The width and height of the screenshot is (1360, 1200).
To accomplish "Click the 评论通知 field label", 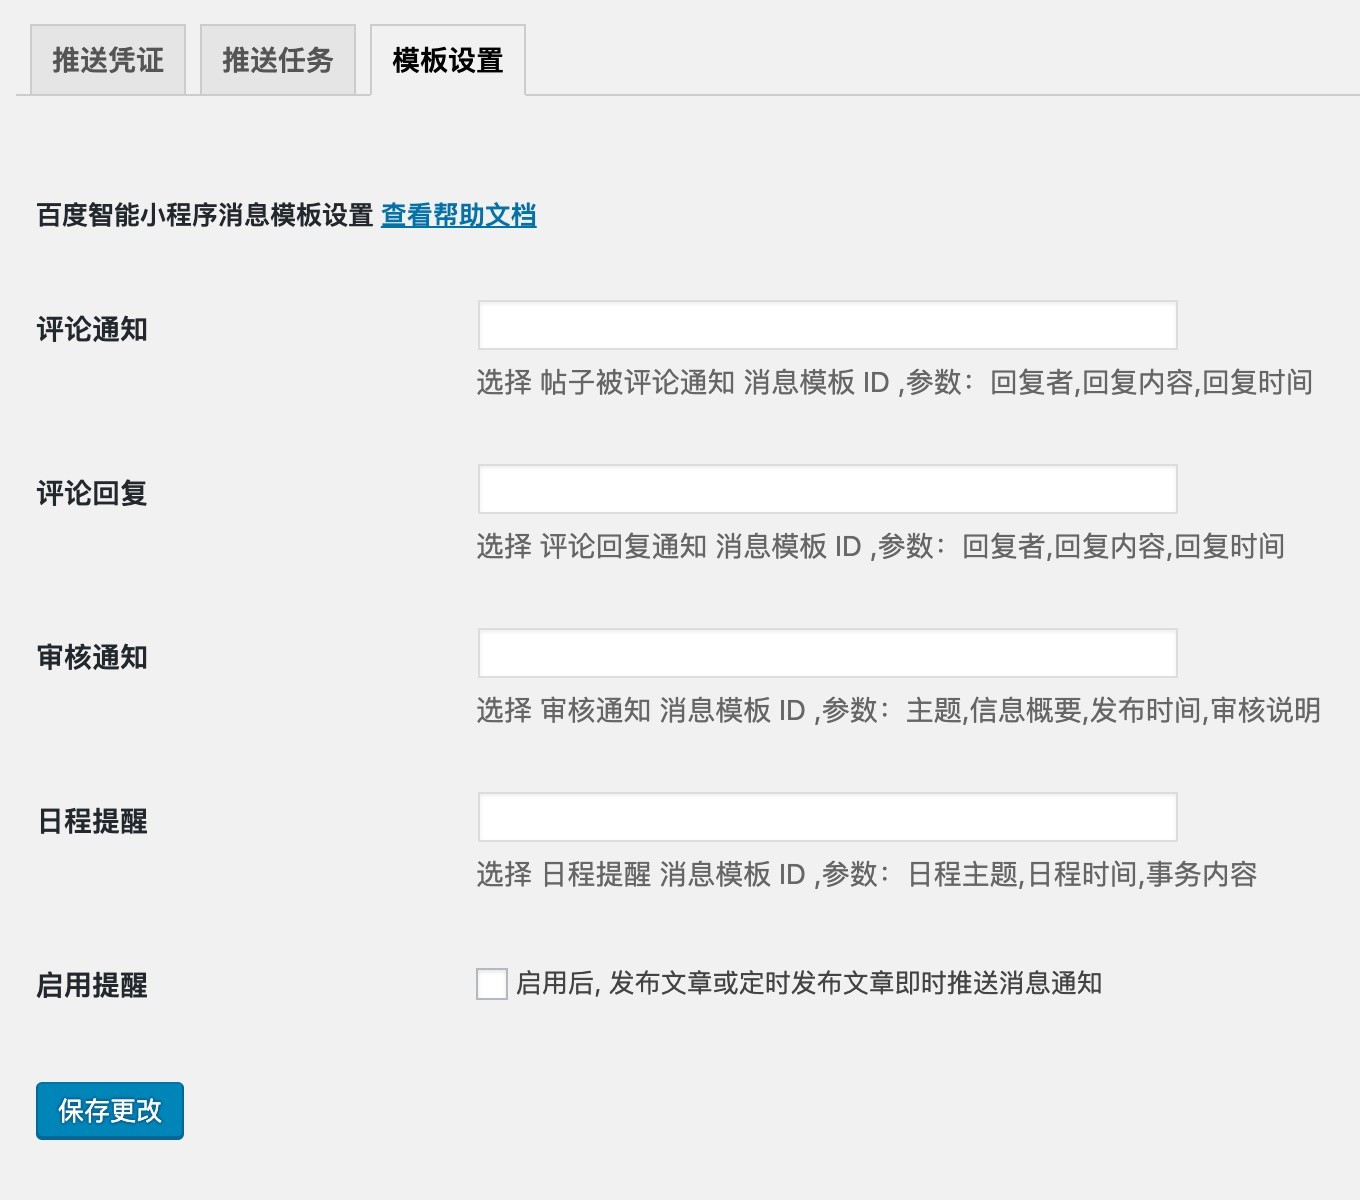I will click(x=92, y=329).
